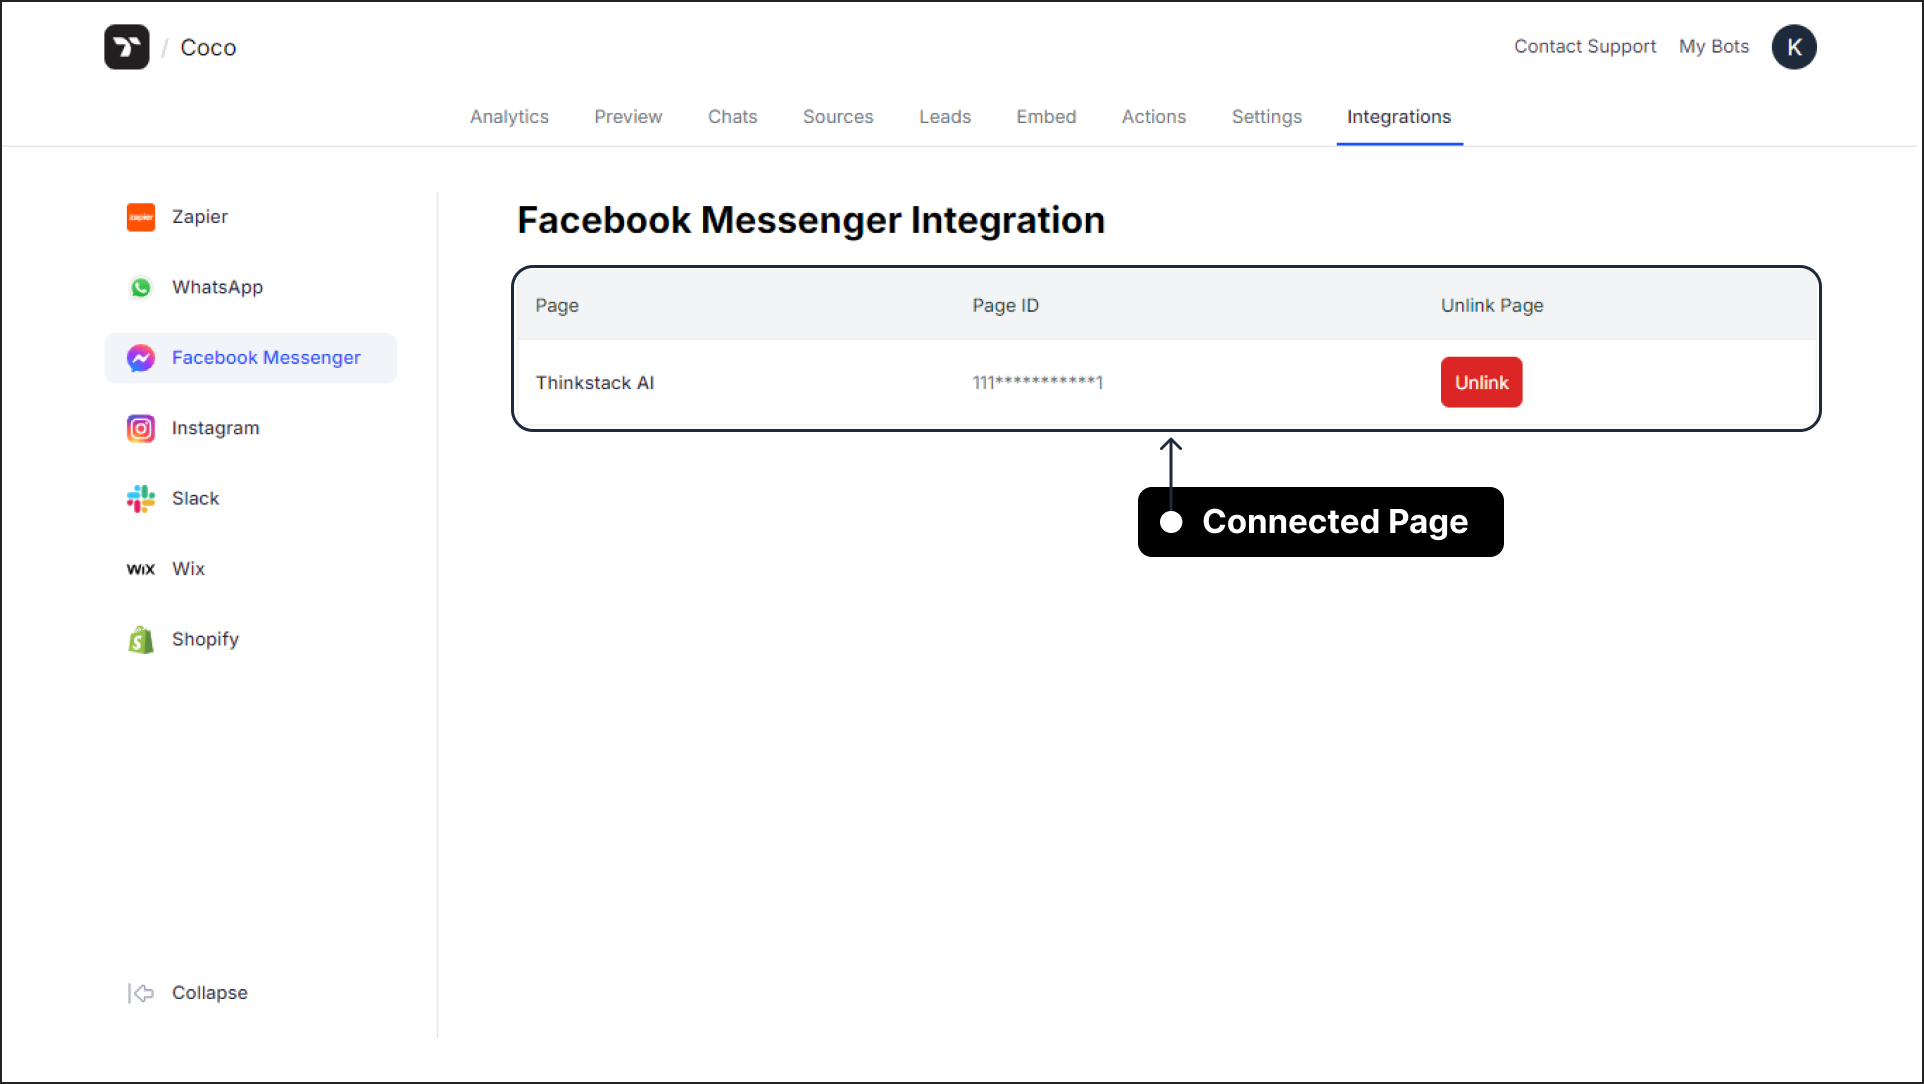Click the WhatsApp integration icon
The image size is (1924, 1084).
[x=141, y=286]
